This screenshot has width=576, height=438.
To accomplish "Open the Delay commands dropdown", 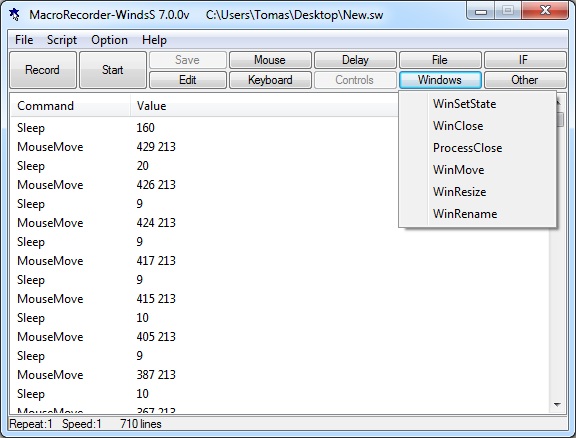I will pos(355,60).
